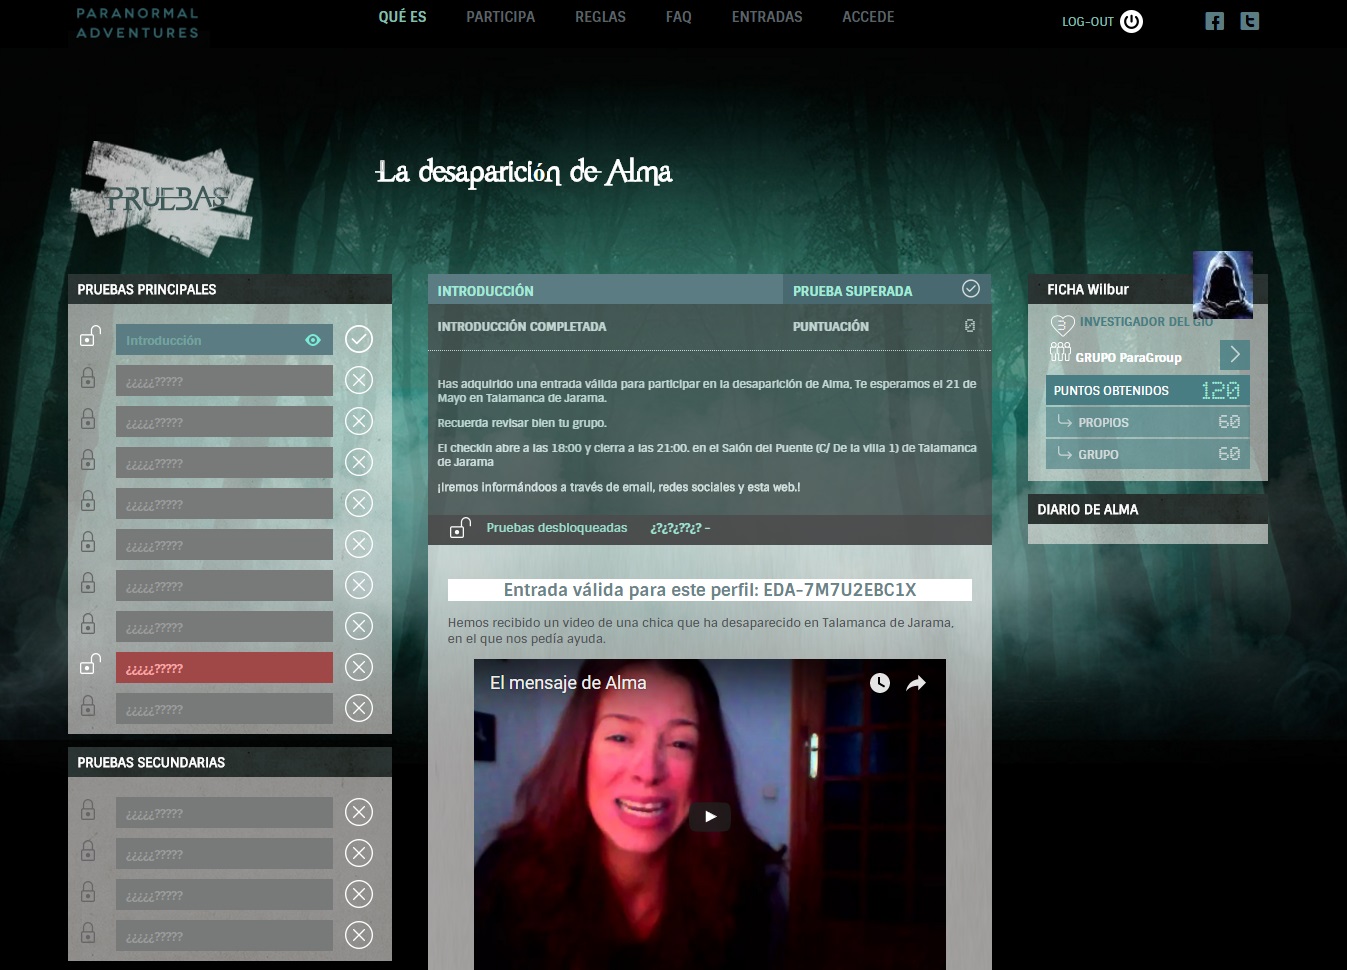This screenshot has width=1347, height=970.
Task: Click the Twitter icon in header
Action: tap(1249, 21)
